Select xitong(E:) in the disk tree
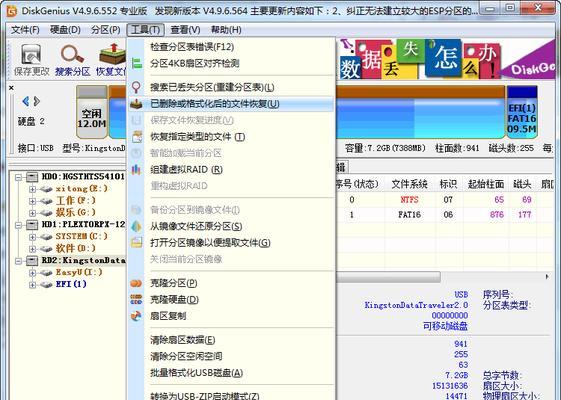This screenshot has width=561, height=400. click(82, 189)
